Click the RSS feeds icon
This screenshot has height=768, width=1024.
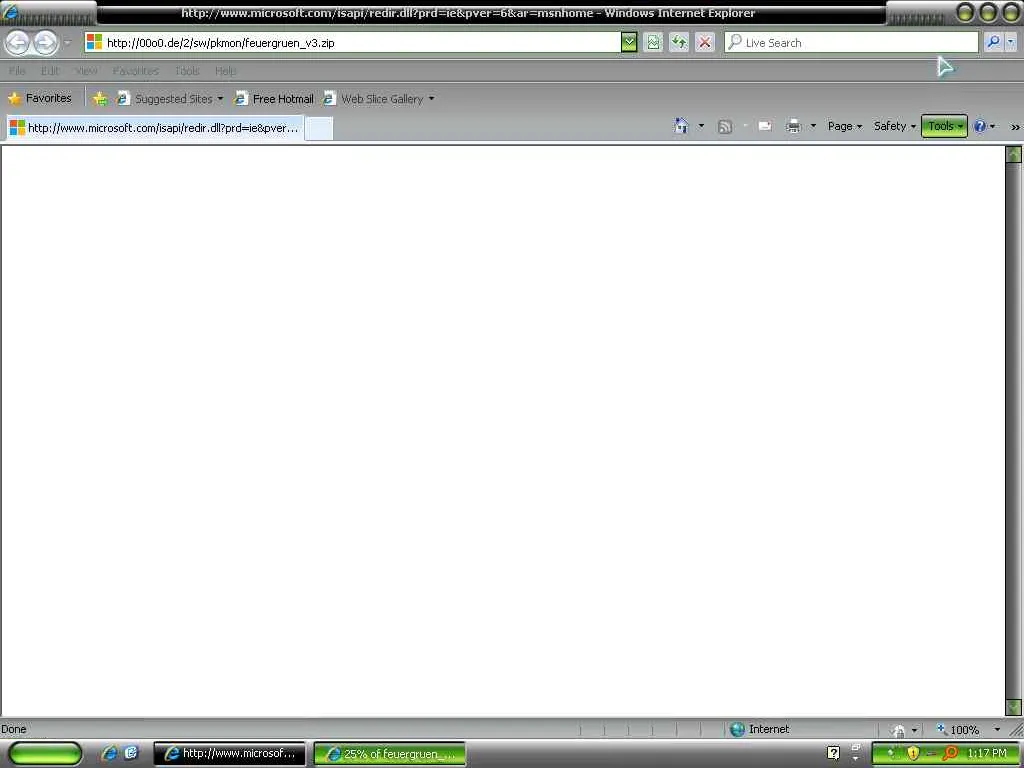pos(725,127)
